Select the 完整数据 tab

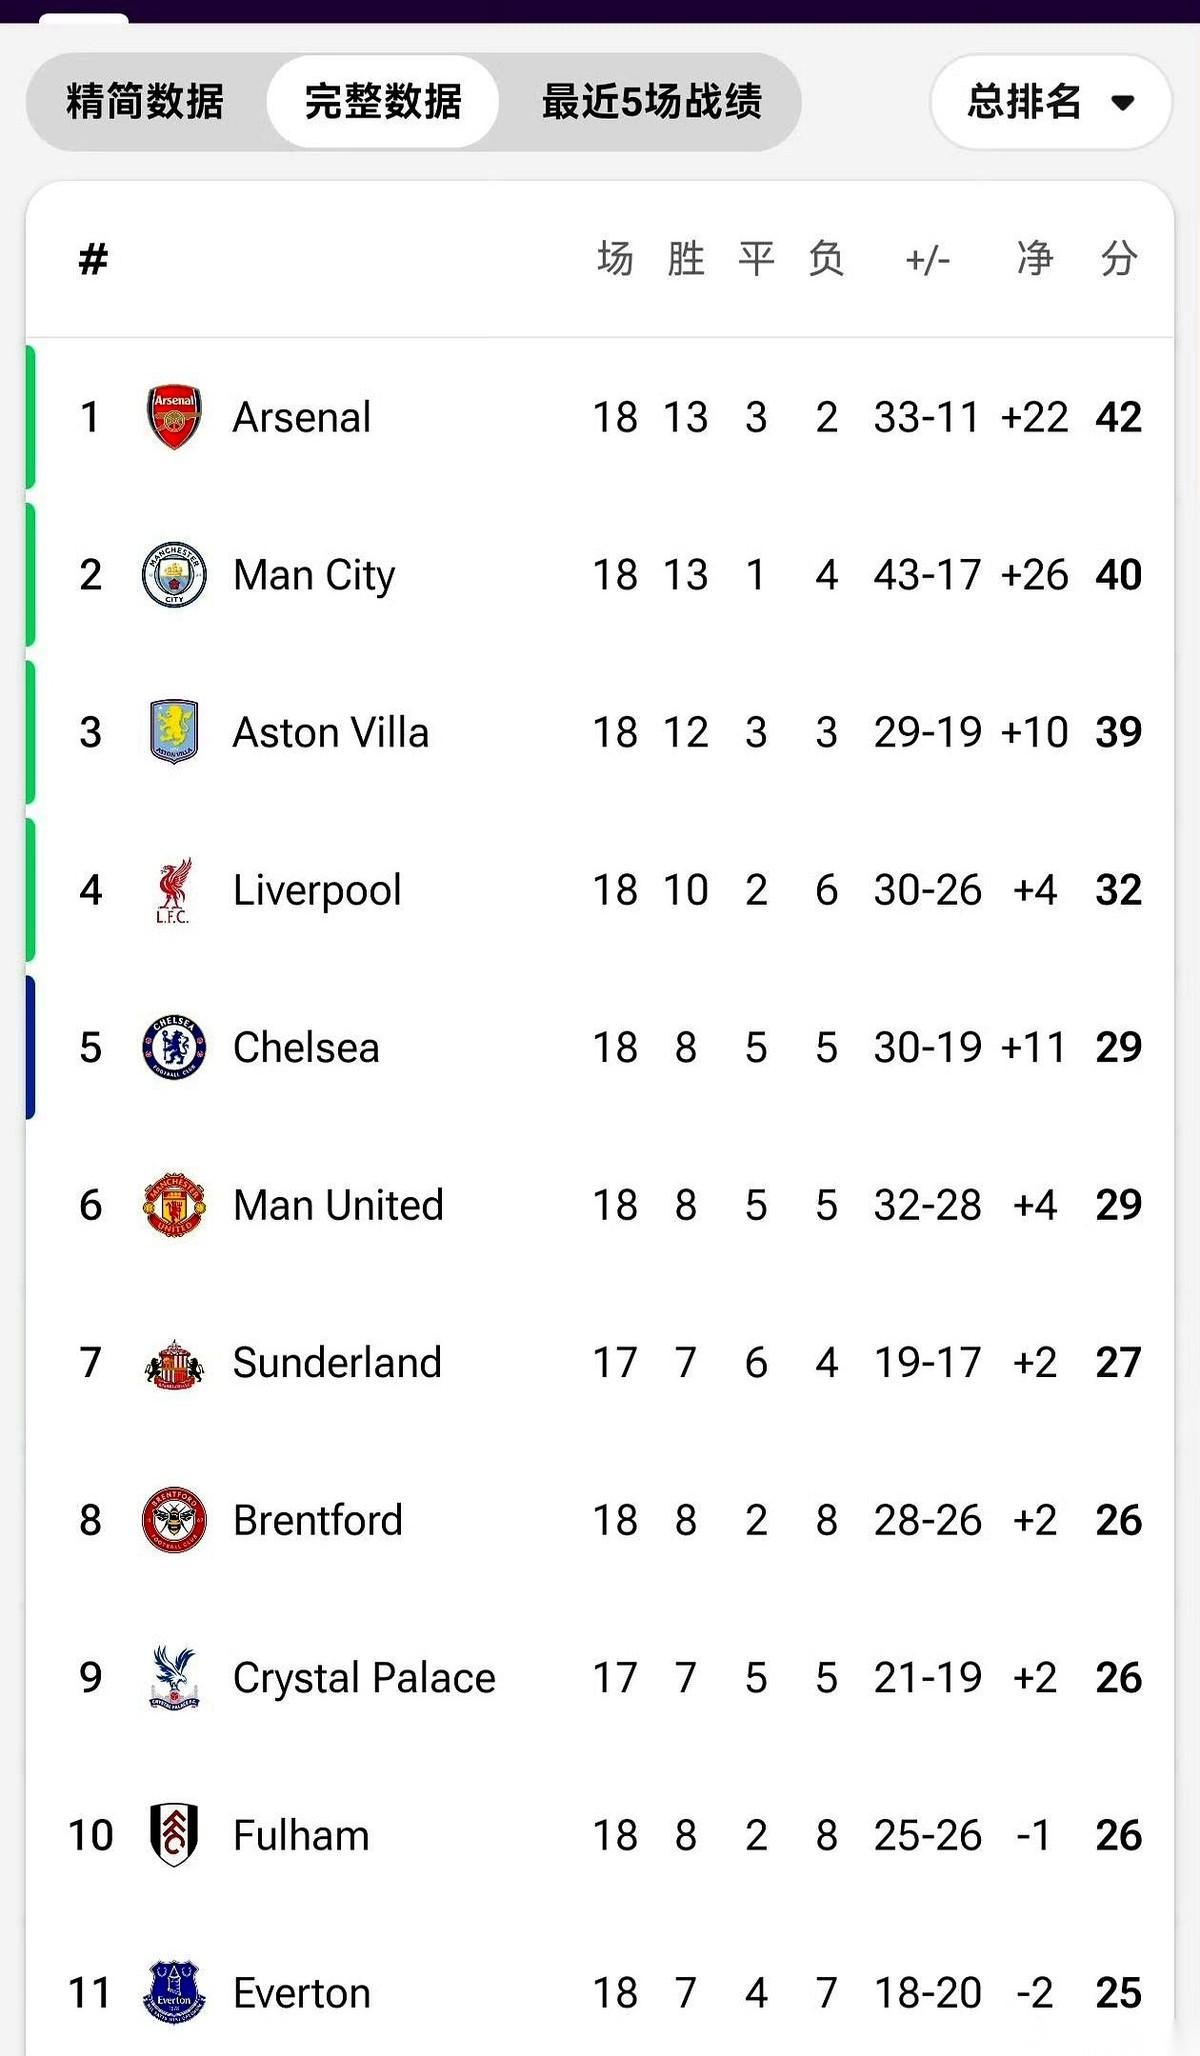pyautogui.click(x=383, y=102)
